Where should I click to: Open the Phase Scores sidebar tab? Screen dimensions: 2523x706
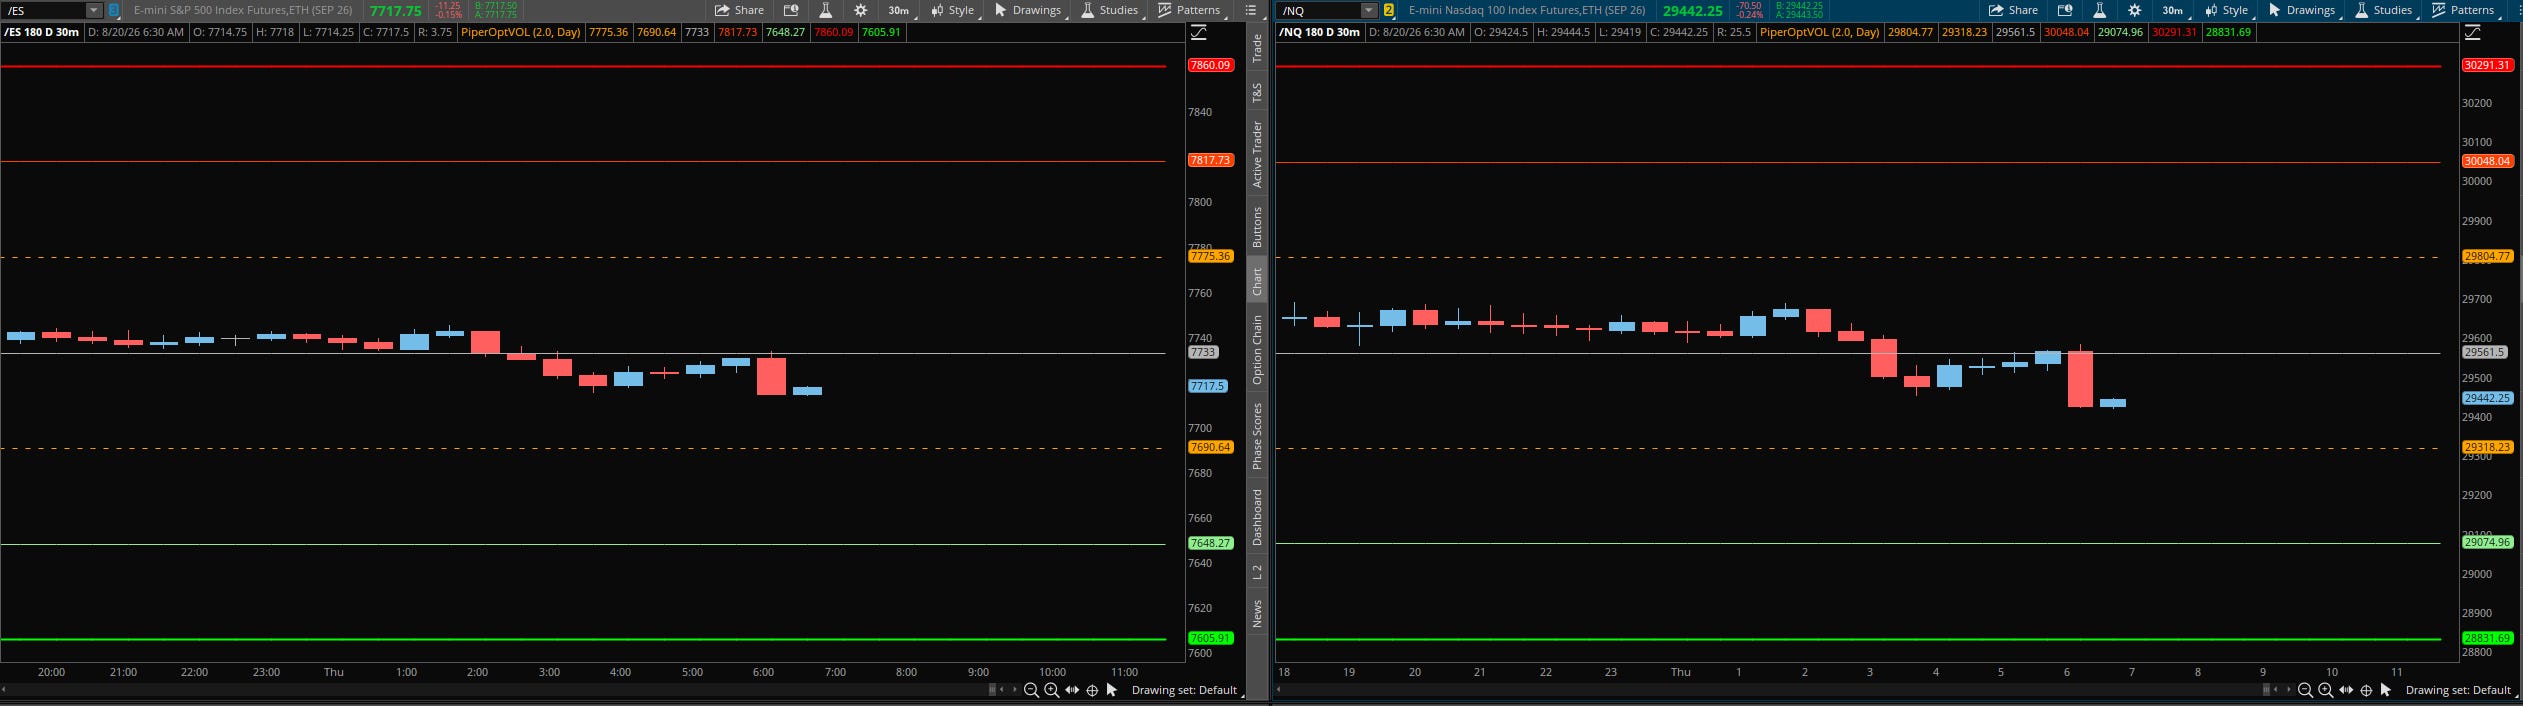pos(1257,436)
